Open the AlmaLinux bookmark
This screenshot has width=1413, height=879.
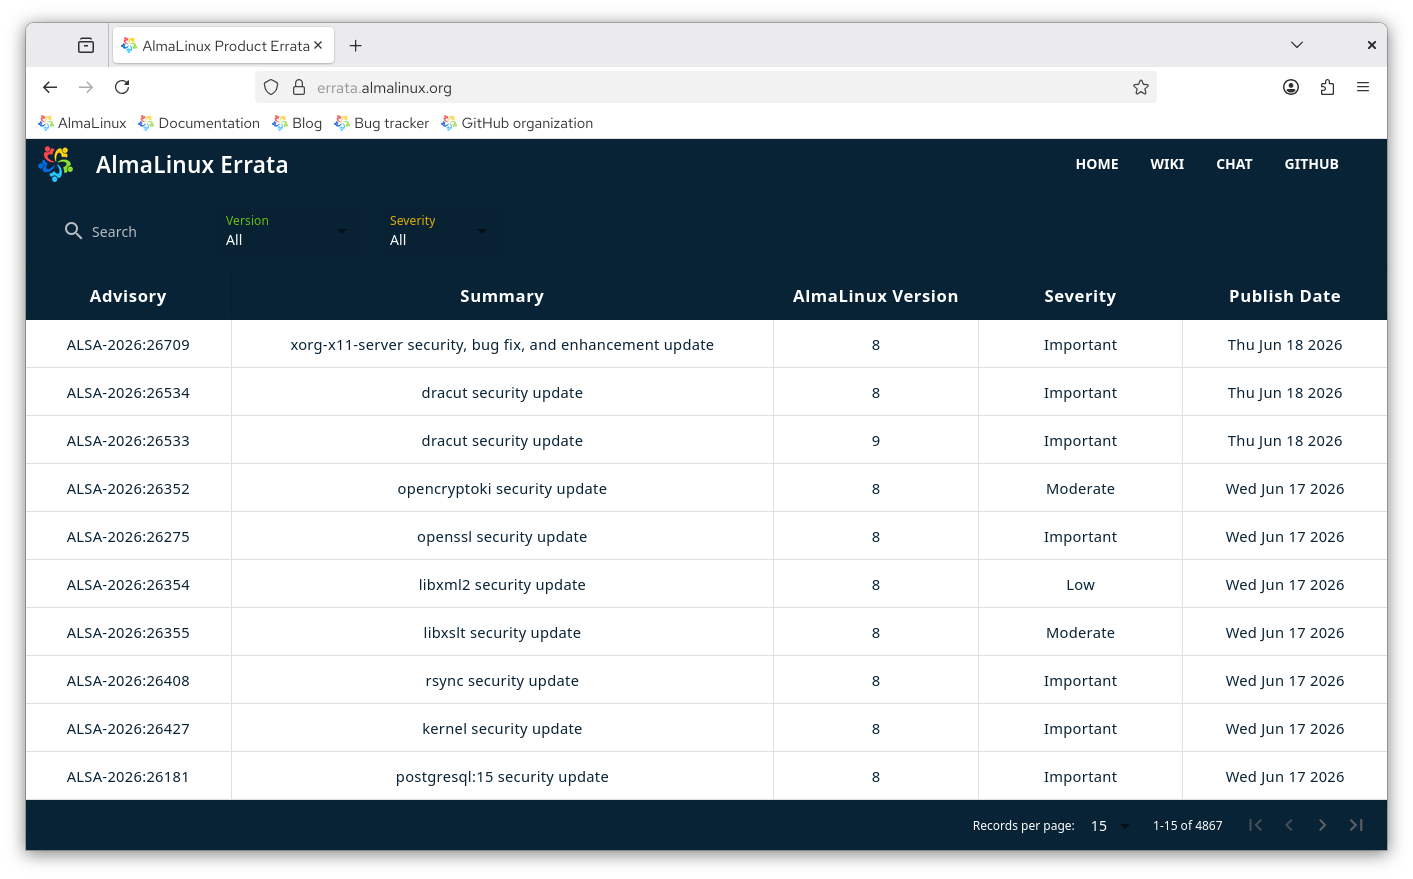[x=82, y=123]
